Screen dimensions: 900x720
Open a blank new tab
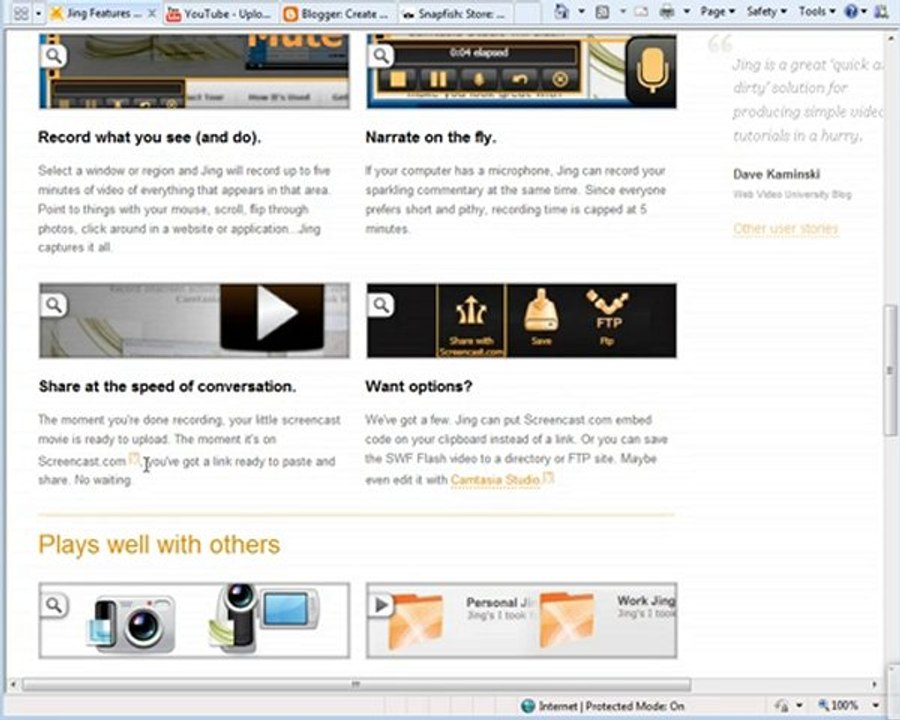[x=527, y=13]
